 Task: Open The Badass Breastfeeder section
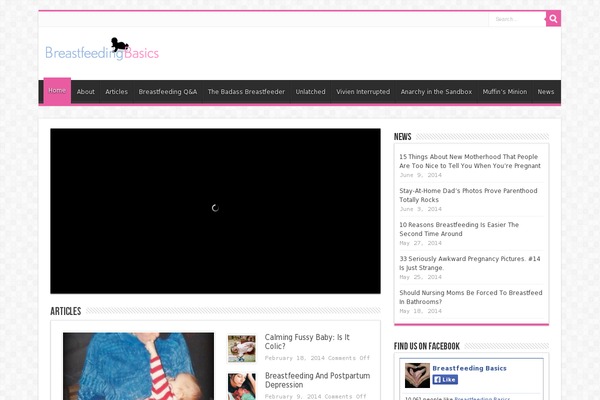246,92
